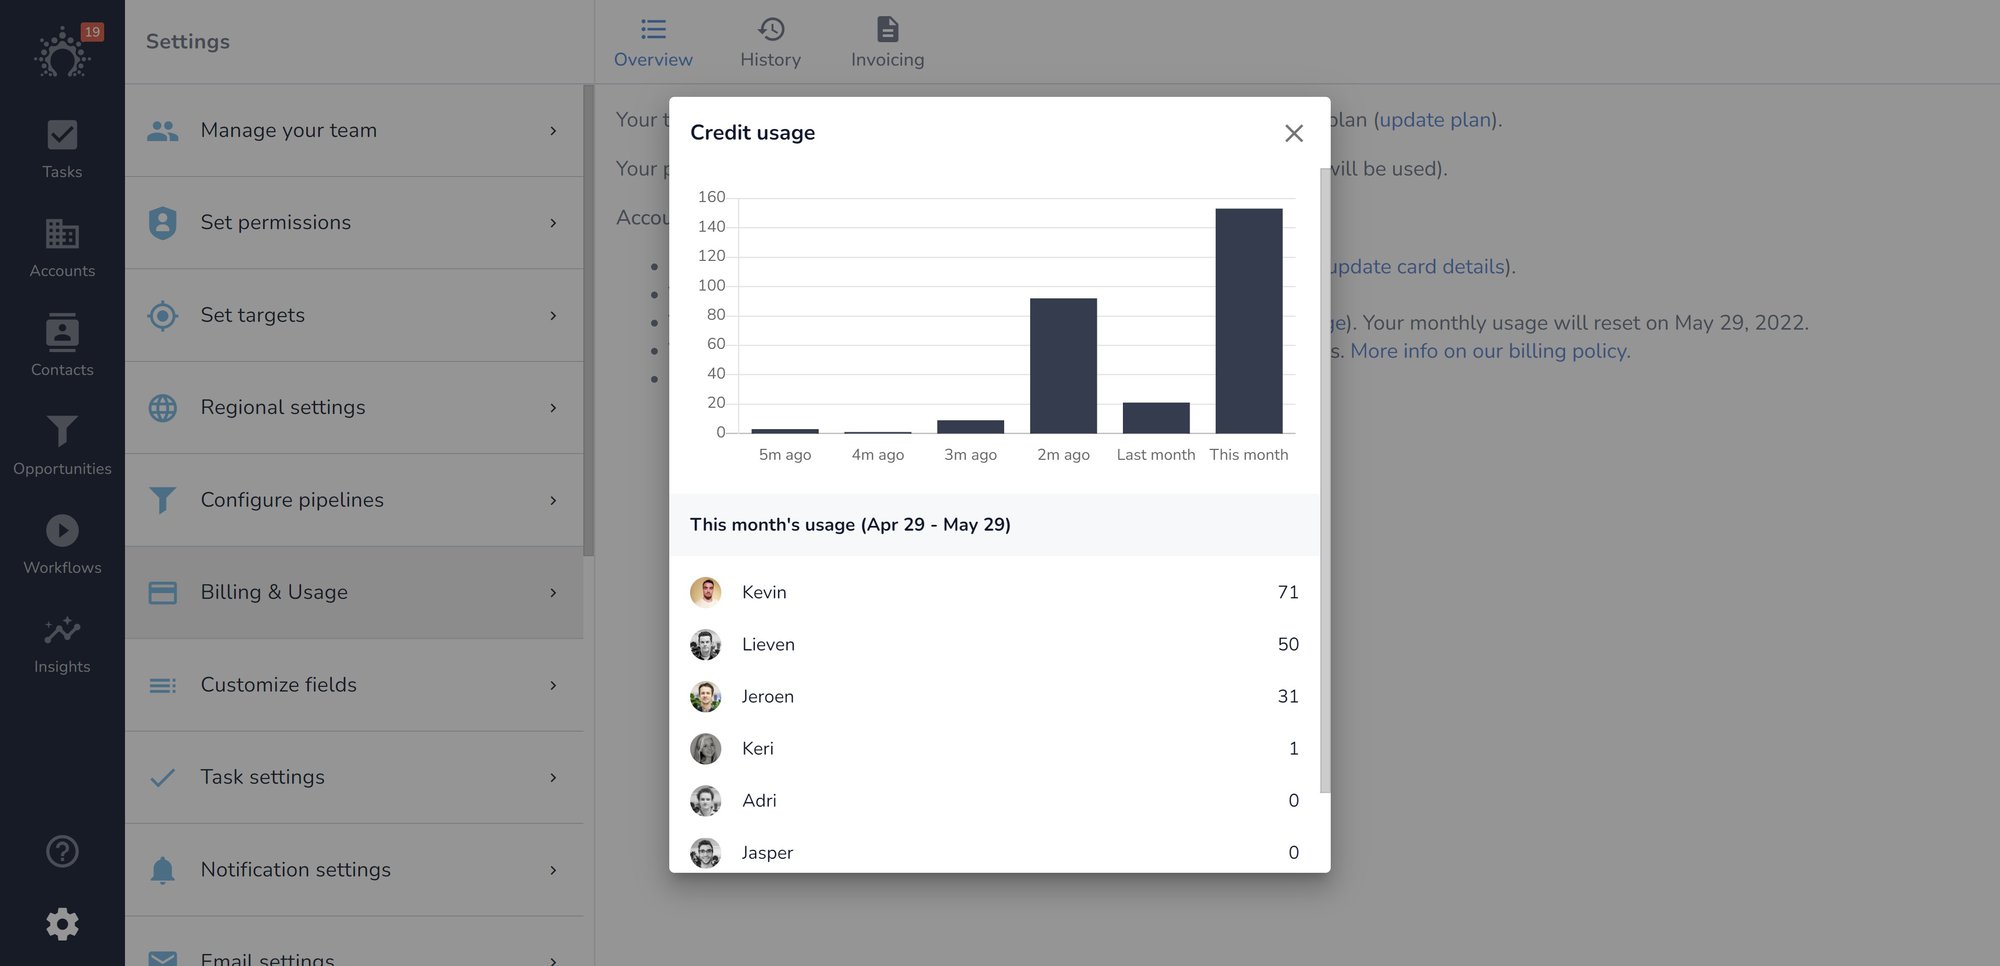
Task: Open the billing policy link
Action: pyautogui.click(x=1489, y=351)
